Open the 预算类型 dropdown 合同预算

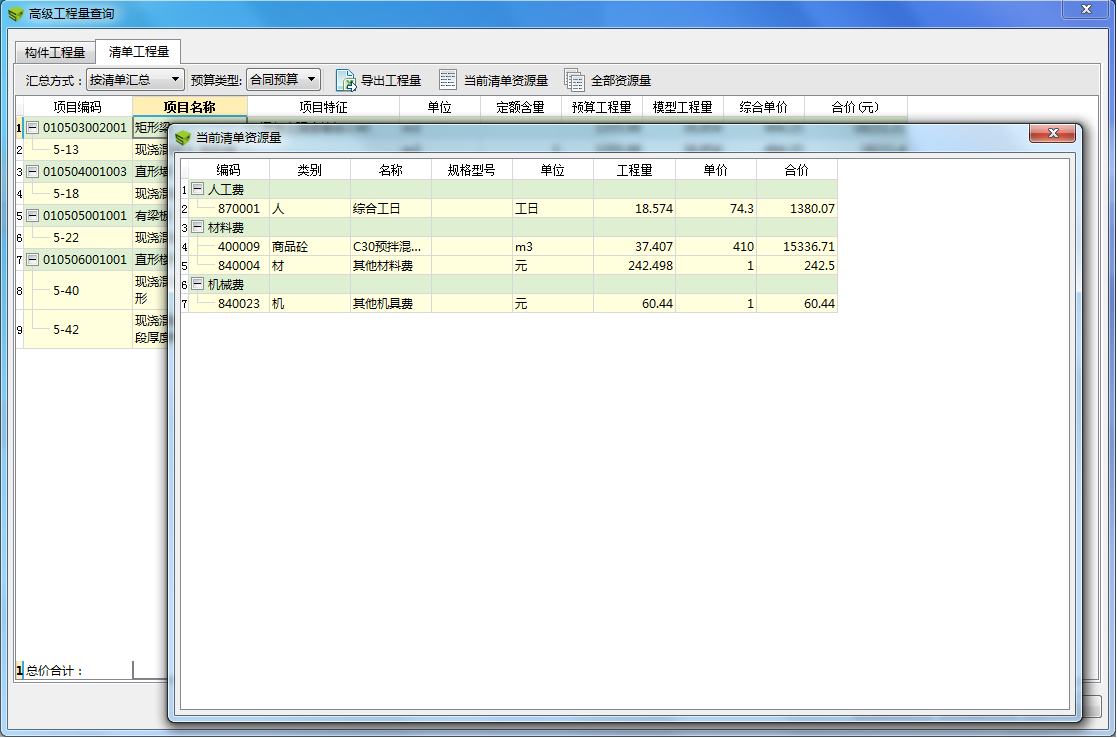click(x=284, y=80)
